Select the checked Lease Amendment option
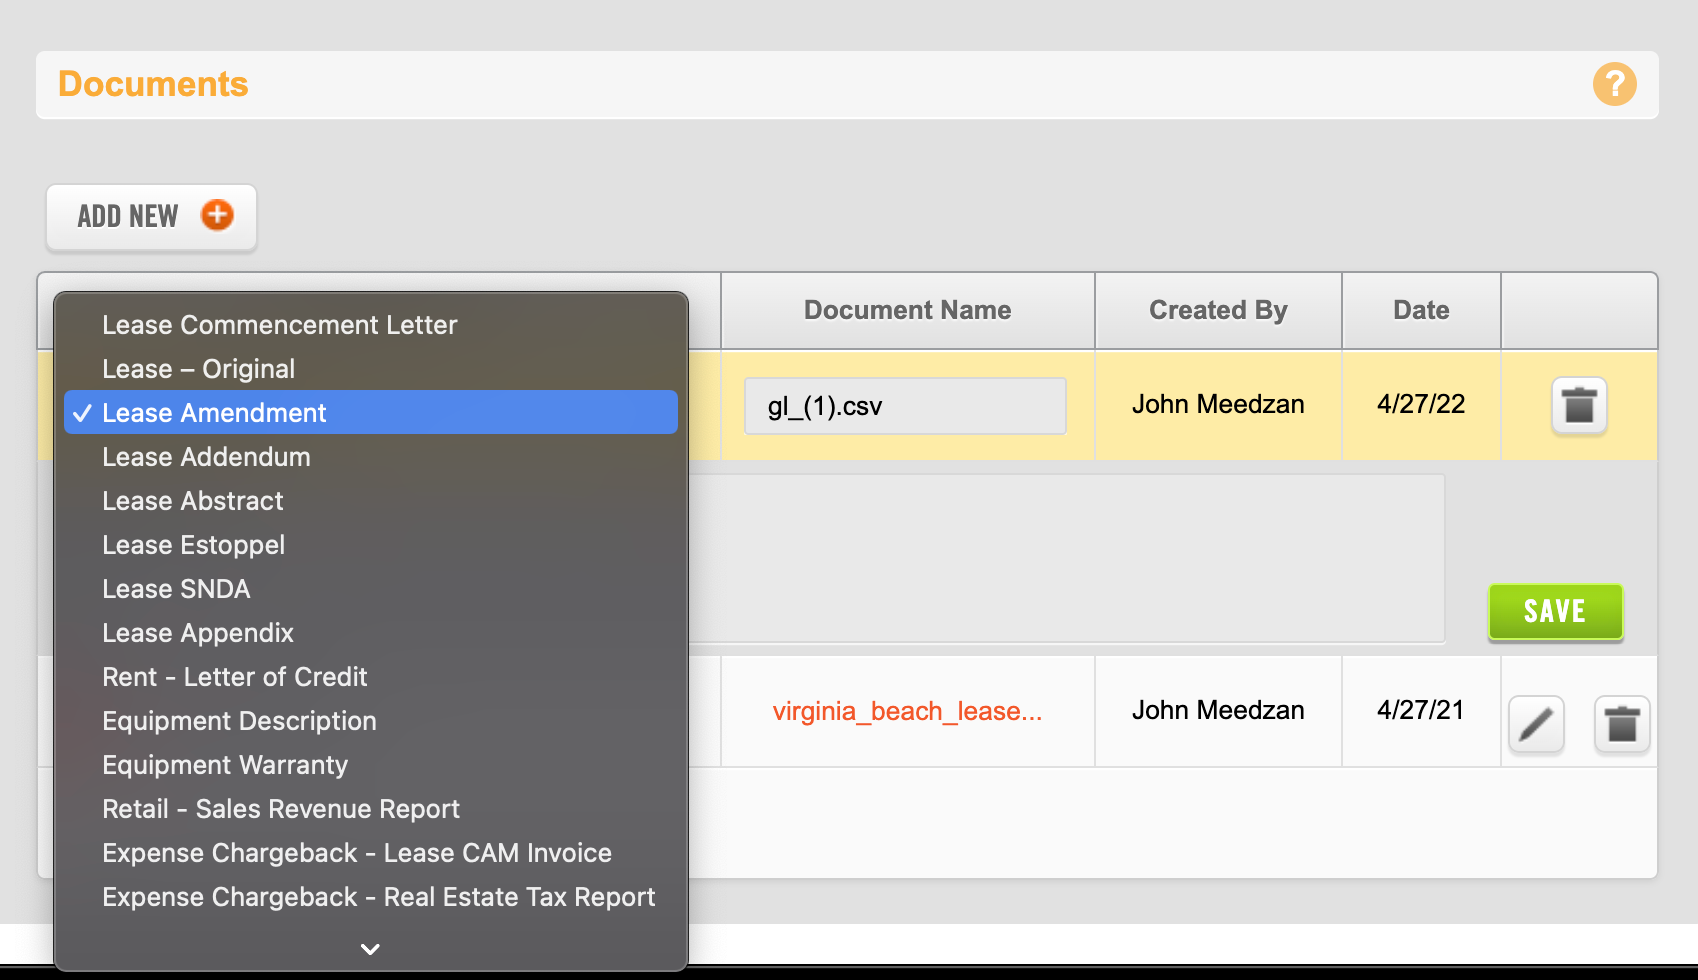Screen dimensions: 1698x980 pos(214,413)
